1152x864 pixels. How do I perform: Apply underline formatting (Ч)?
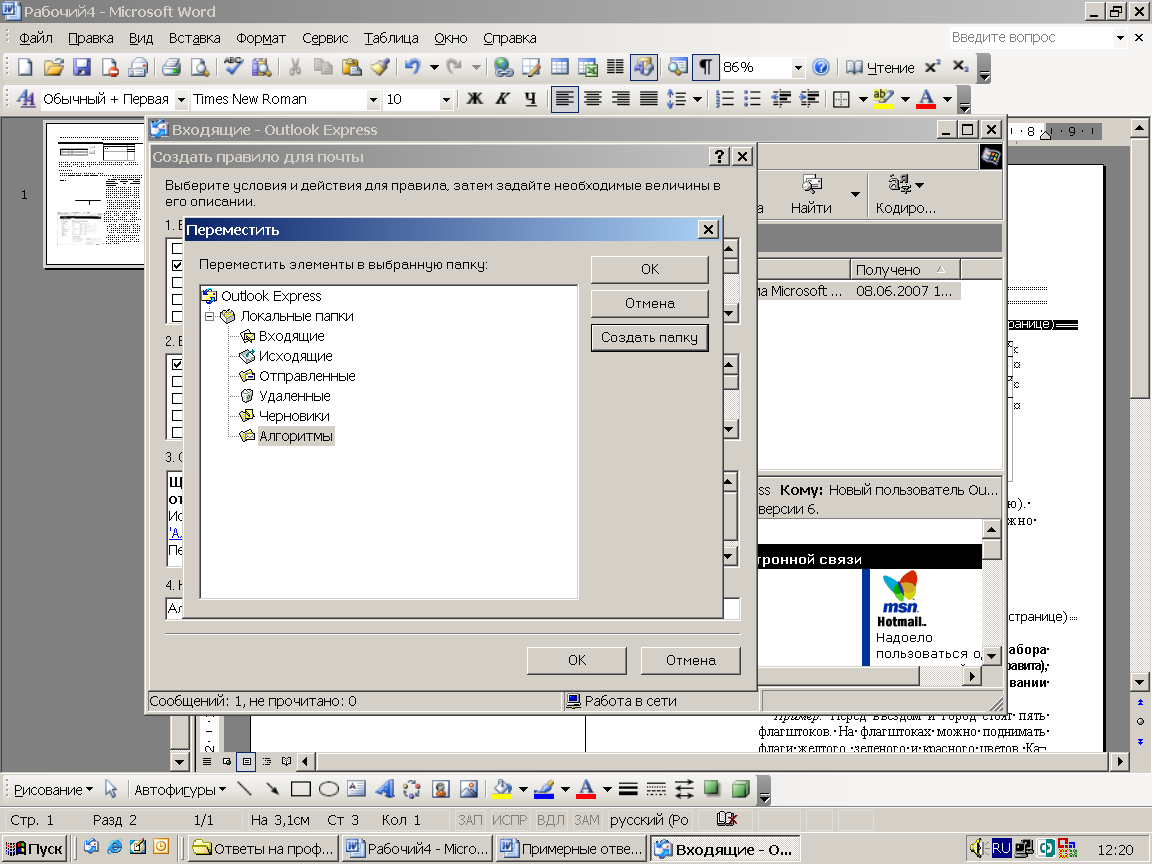click(x=530, y=98)
